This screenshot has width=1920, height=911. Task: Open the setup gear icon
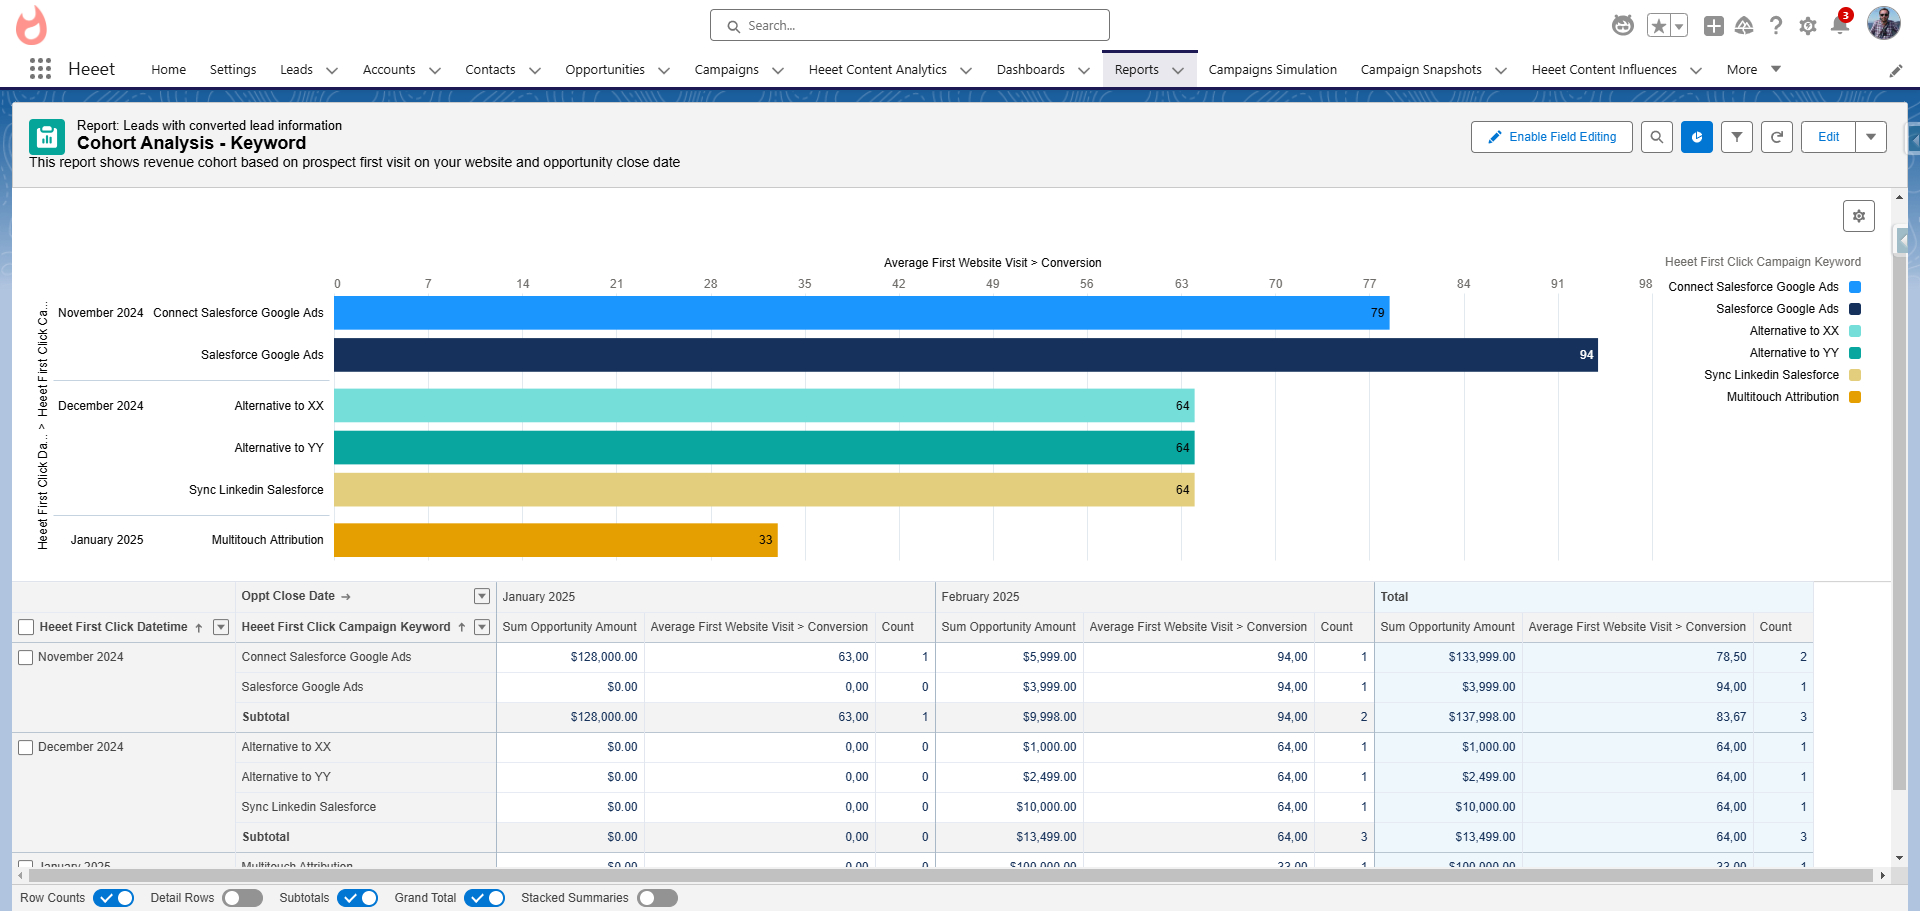(1808, 26)
